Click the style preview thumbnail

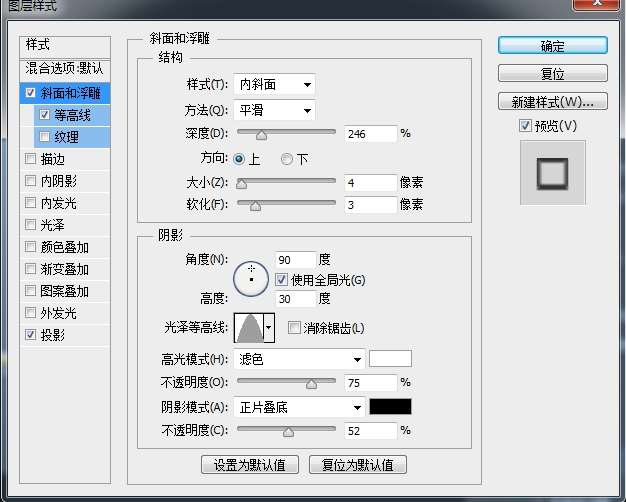coord(552,172)
